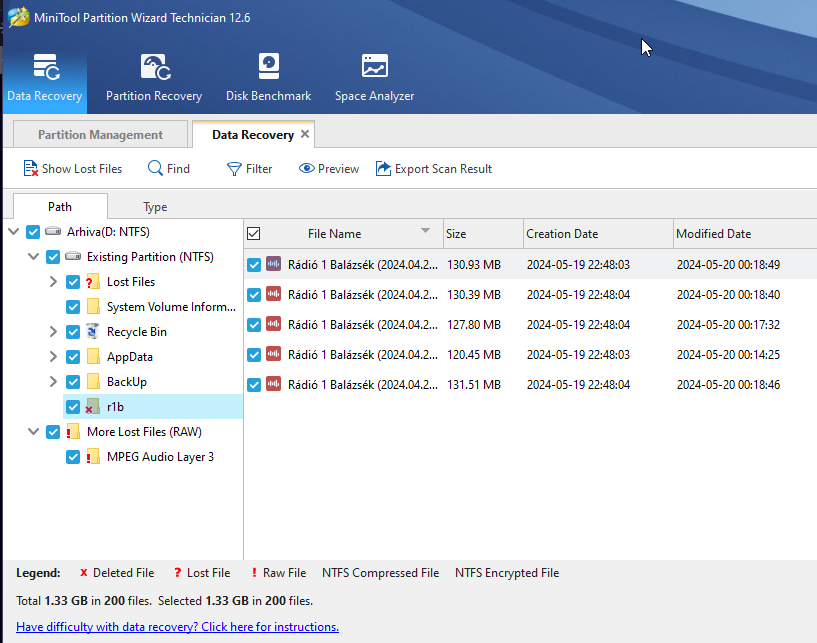Sort by the Creation Date column header
Image resolution: width=817 pixels, height=643 pixels.
point(598,233)
